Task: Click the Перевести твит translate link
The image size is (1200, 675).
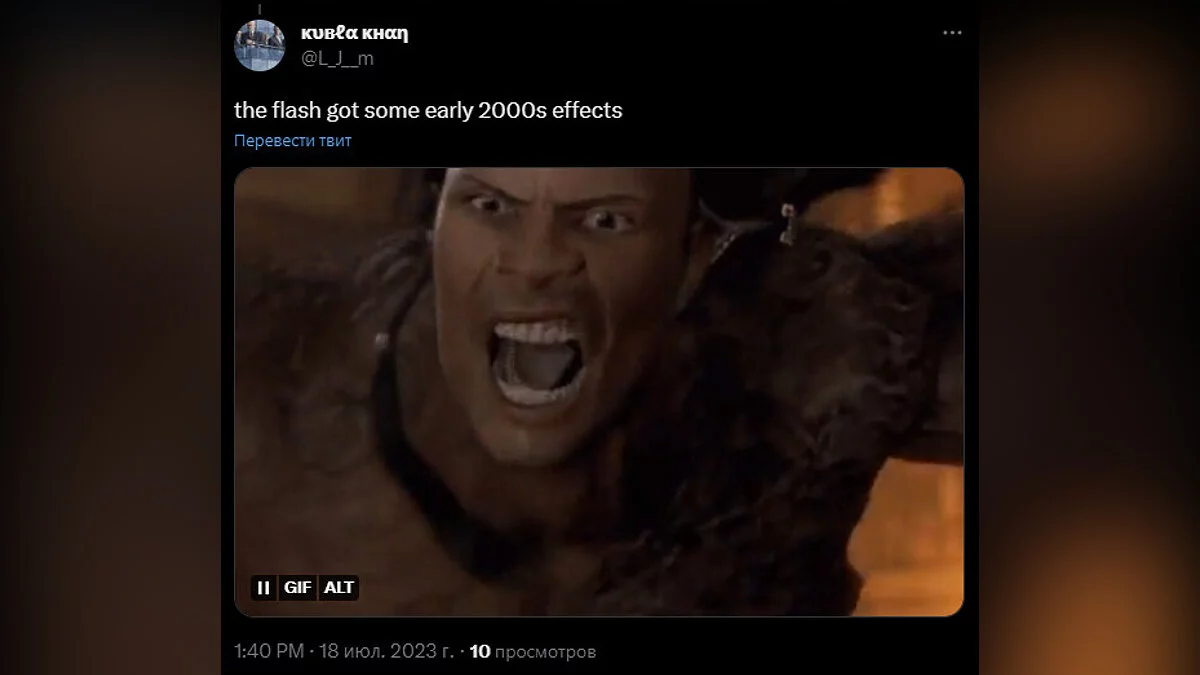Action: 293,141
